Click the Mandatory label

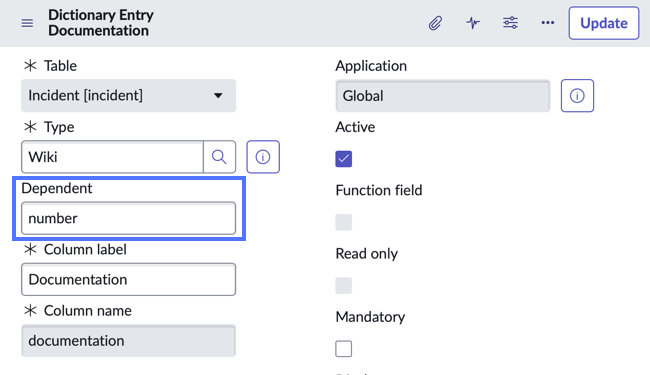370,317
